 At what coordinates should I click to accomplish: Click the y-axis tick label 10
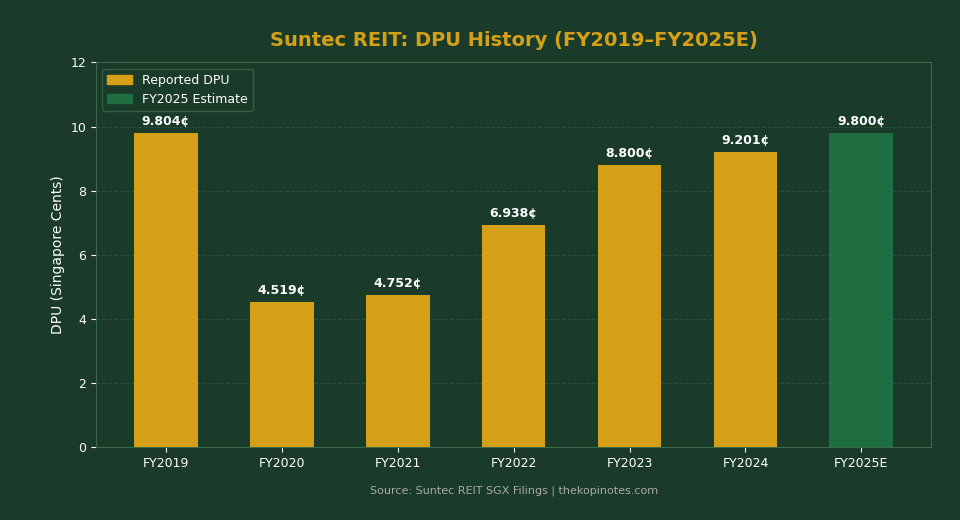79,128
